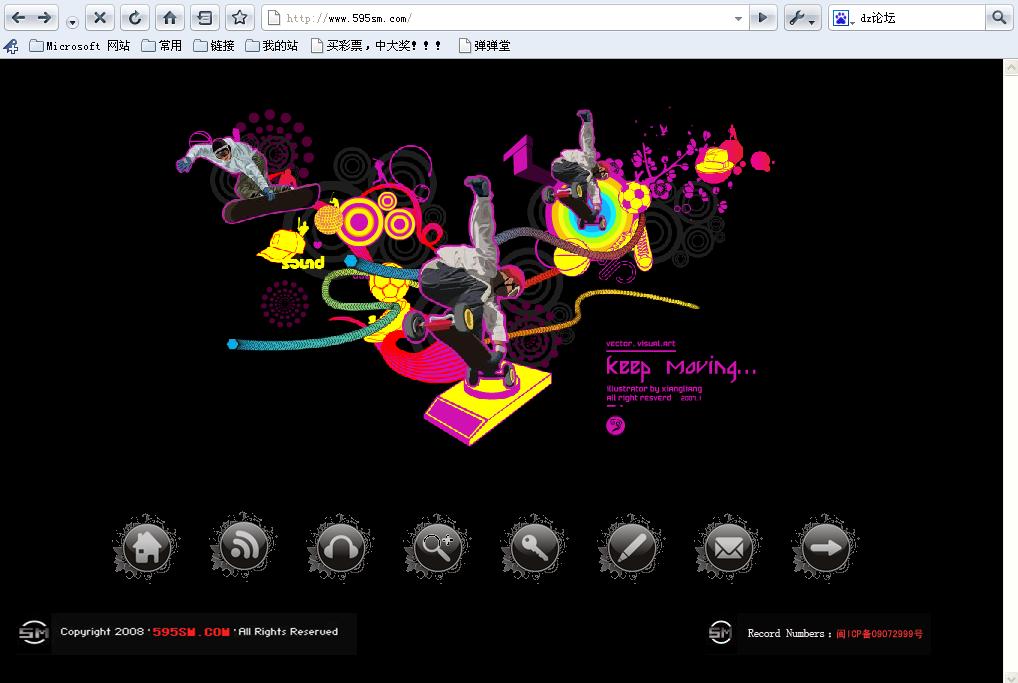The width and height of the screenshot is (1018, 683).
Task: Click the dz论坛 search input field
Action: point(920,18)
